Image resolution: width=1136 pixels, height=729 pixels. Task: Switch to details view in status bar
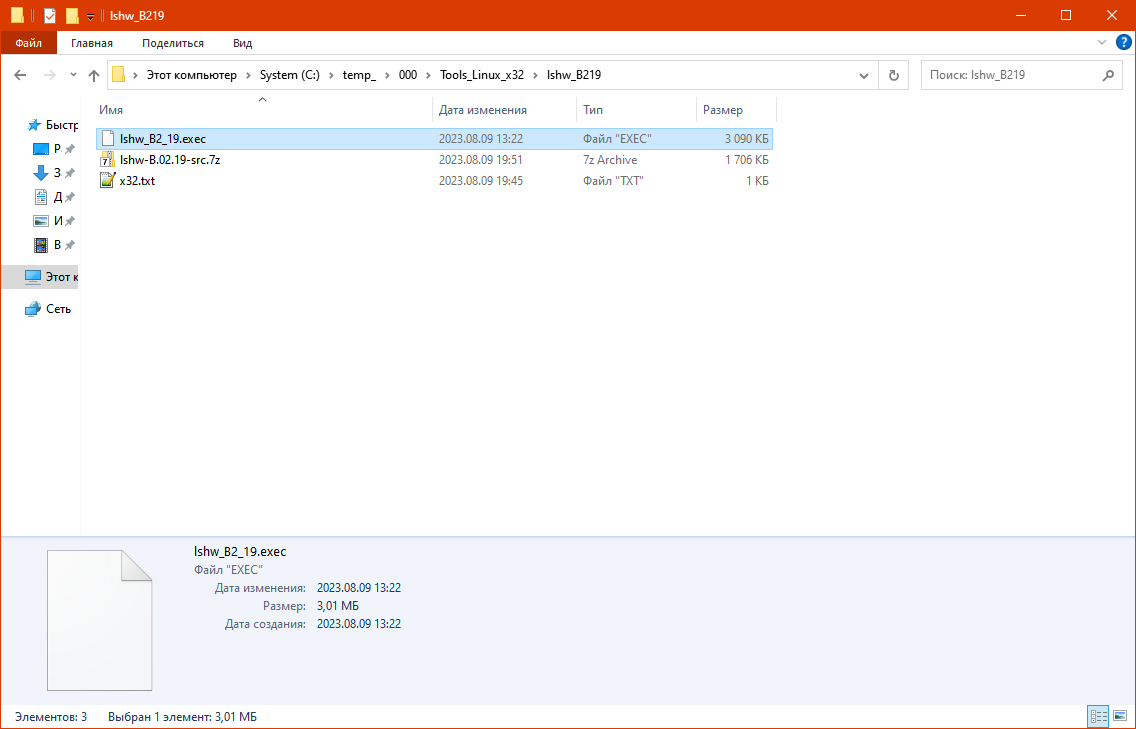[x=1098, y=717]
